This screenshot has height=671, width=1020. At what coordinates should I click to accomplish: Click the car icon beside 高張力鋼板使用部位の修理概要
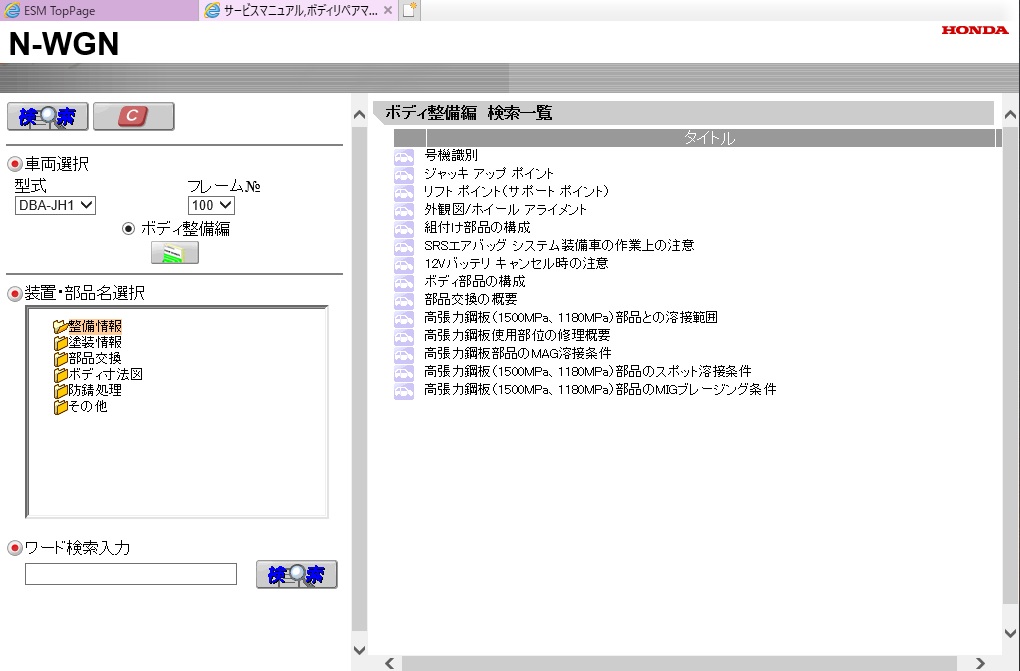tap(404, 337)
